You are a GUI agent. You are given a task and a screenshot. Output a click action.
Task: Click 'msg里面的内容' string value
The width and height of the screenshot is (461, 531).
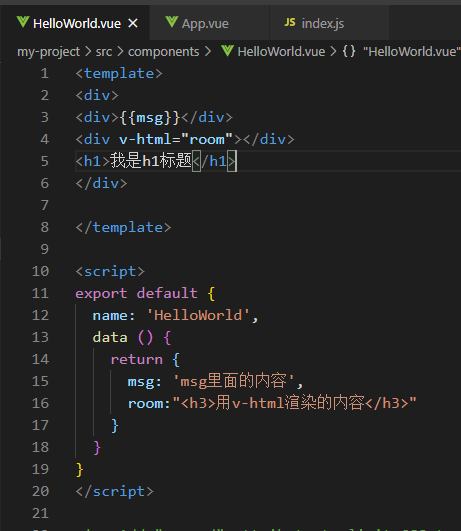pyautogui.click(x=233, y=381)
